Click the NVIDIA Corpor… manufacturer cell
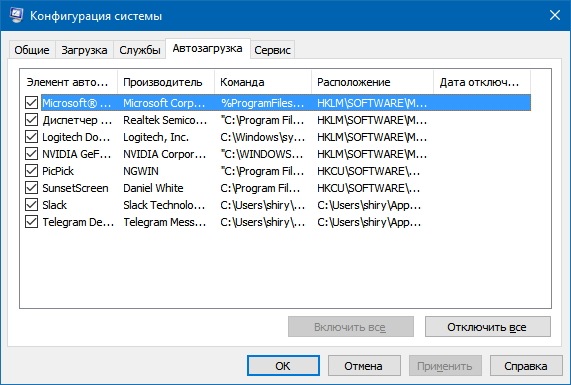The width and height of the screenshot is (571, 385). click(x=165, y=154)
